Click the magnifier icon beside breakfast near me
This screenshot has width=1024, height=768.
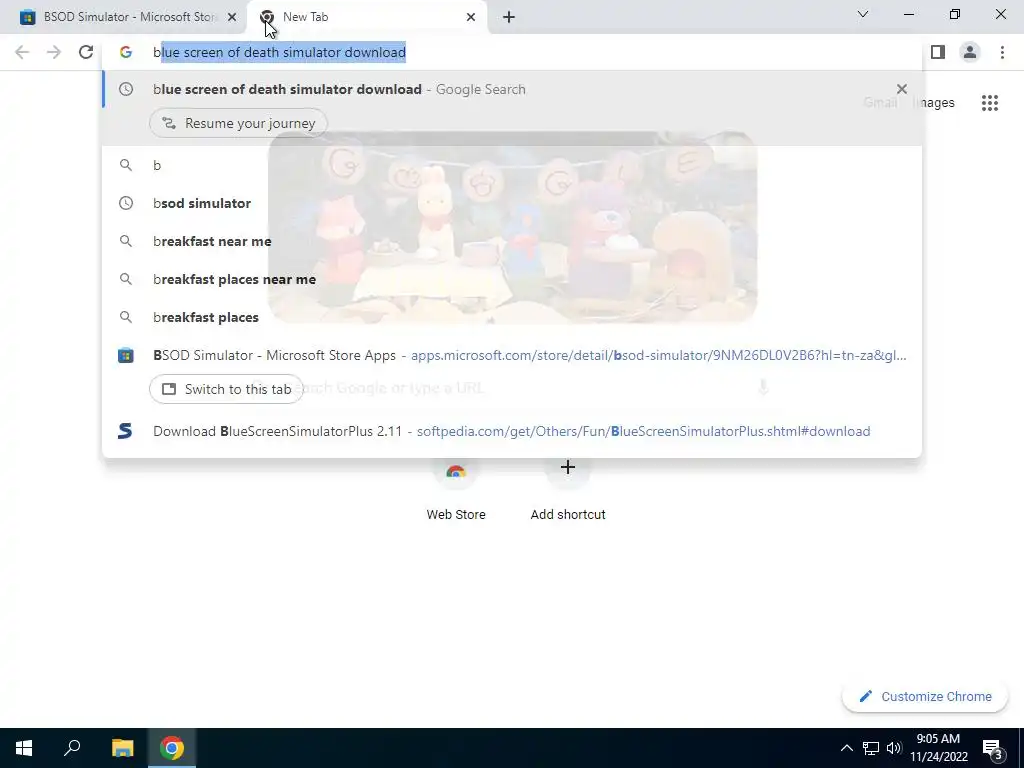126,241
